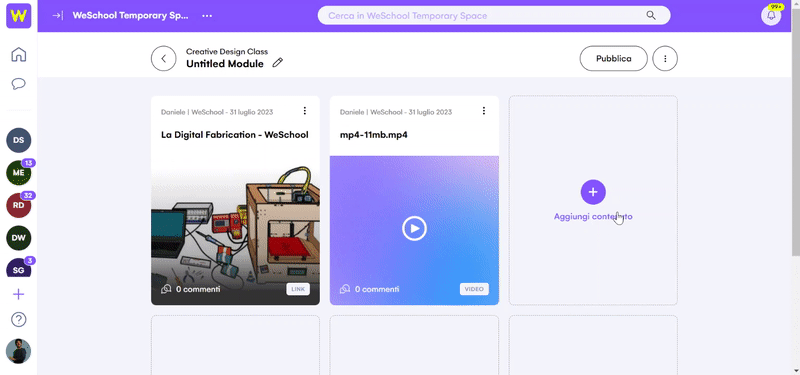This screenshot has width=800, height=375.
Task: Edit the module title with pencil icon
Action: (x=277, y=63)
